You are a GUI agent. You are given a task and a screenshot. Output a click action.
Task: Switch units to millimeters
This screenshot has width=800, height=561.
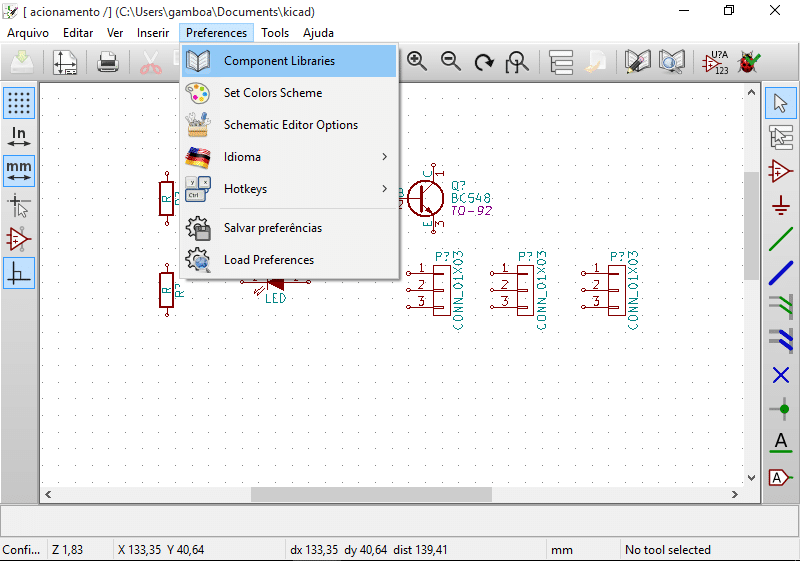[x=19, y=171]
